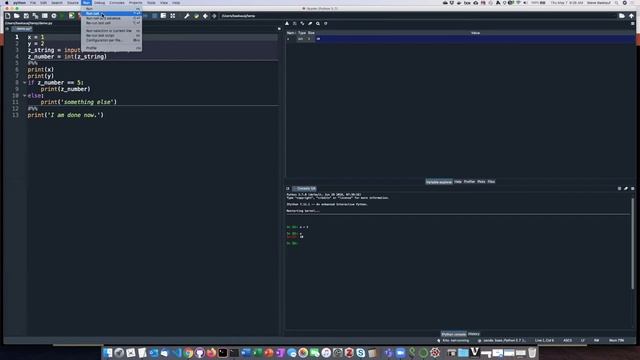Click the Forward arrow toolbar icon
The image size is (640, 360).
[214, 16]
